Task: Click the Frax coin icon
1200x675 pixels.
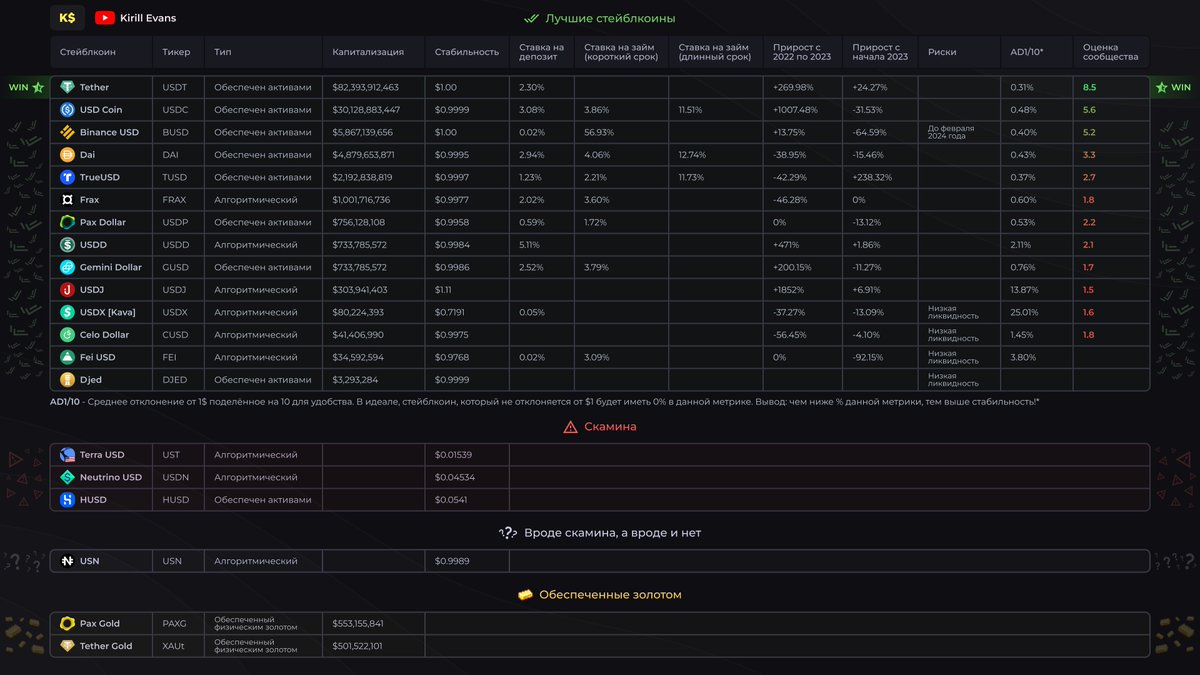Action: pyautogui.click(x=68, y=200)
